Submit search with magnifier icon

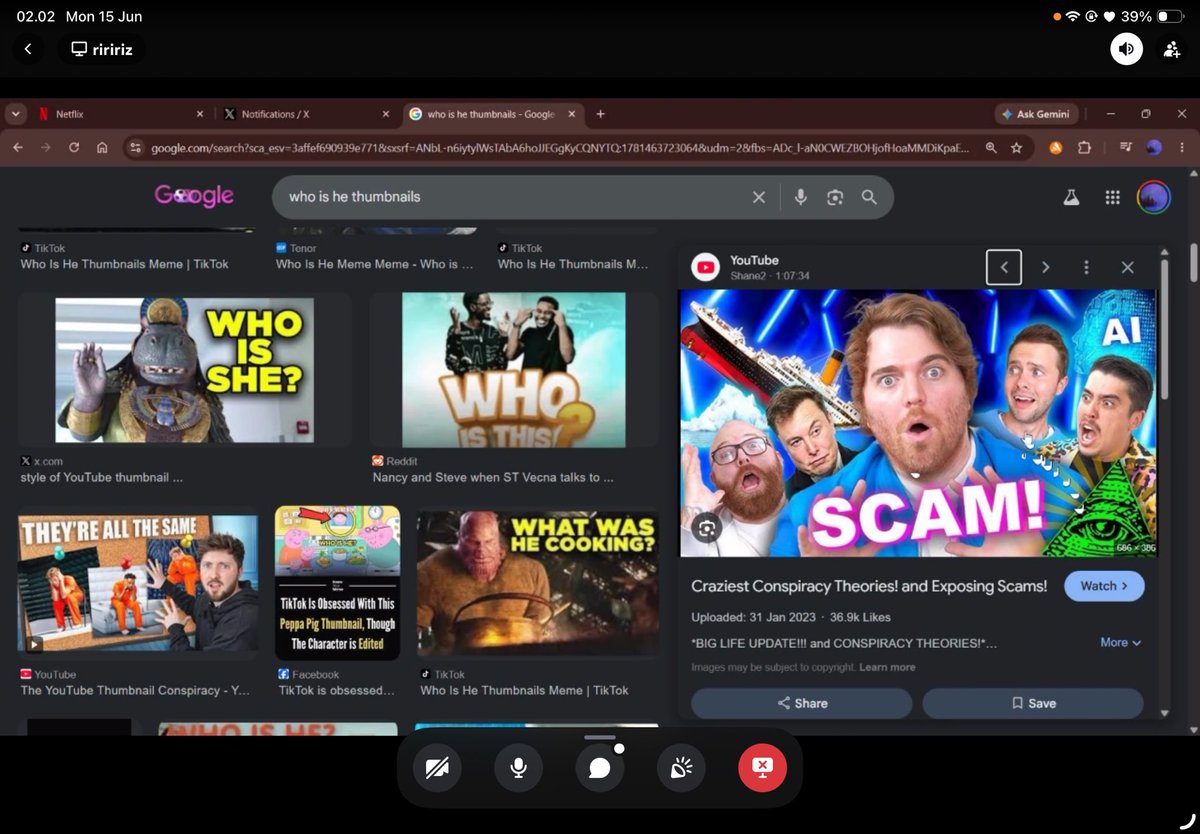pos(869,197)
